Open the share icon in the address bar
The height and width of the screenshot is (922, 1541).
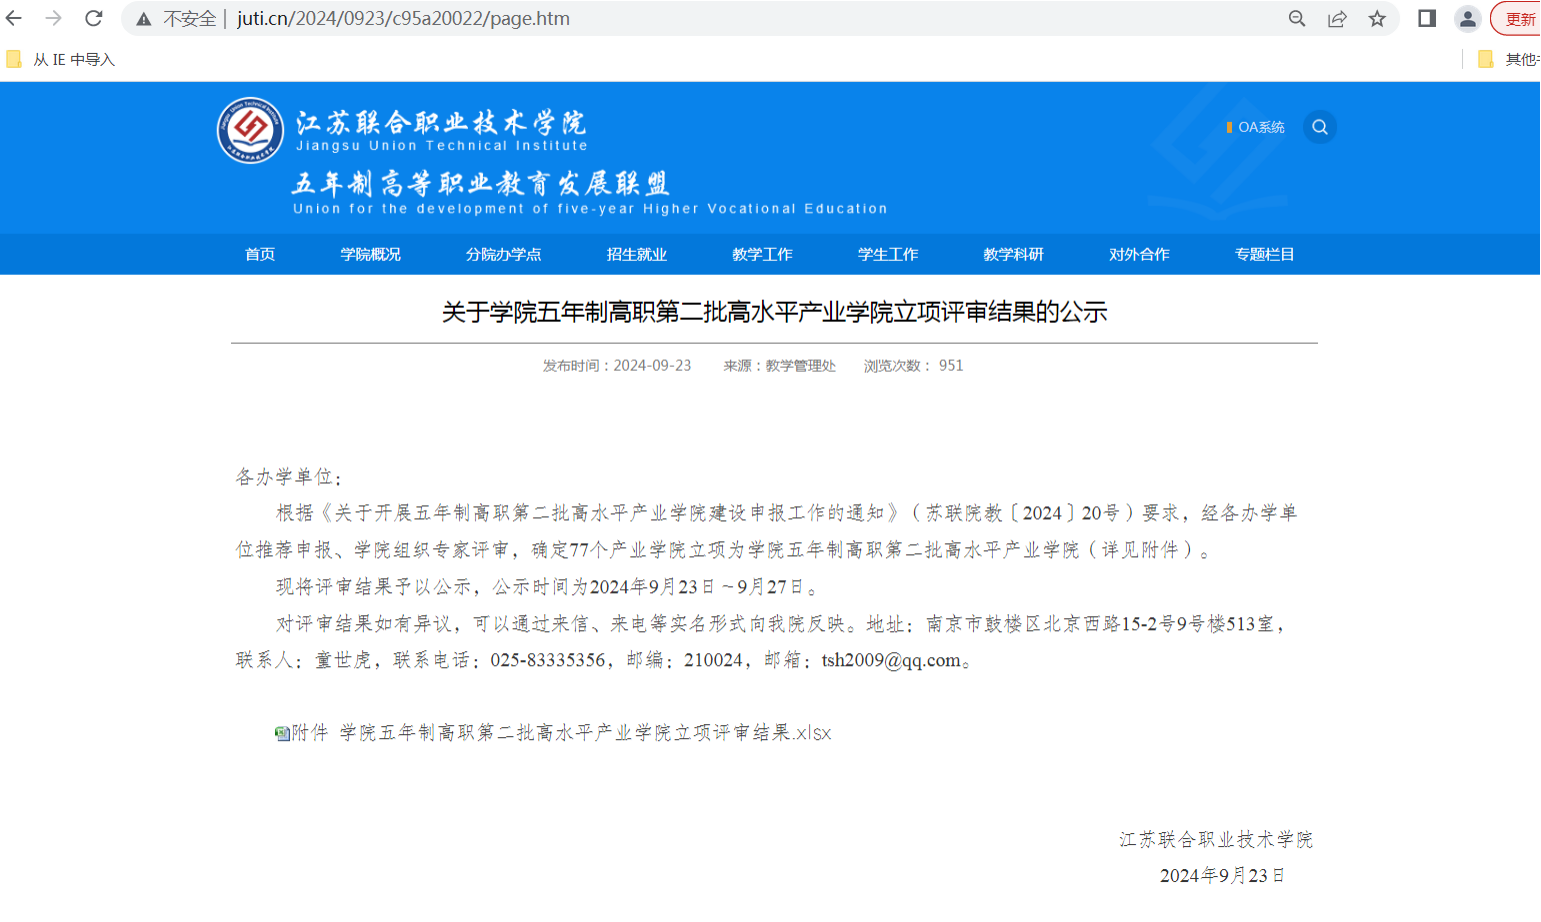pos(1337,18)
